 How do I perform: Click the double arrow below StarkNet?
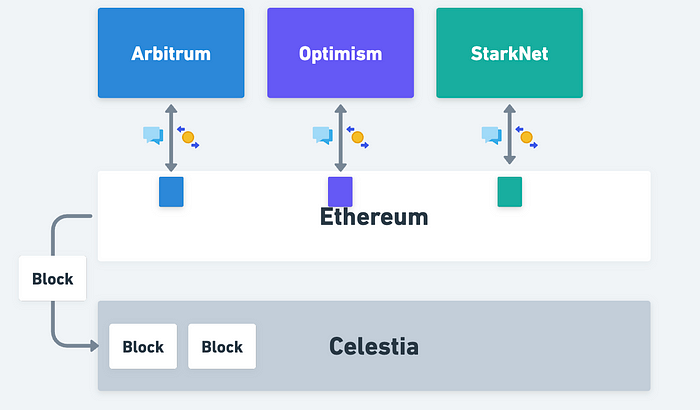point(509,134)
